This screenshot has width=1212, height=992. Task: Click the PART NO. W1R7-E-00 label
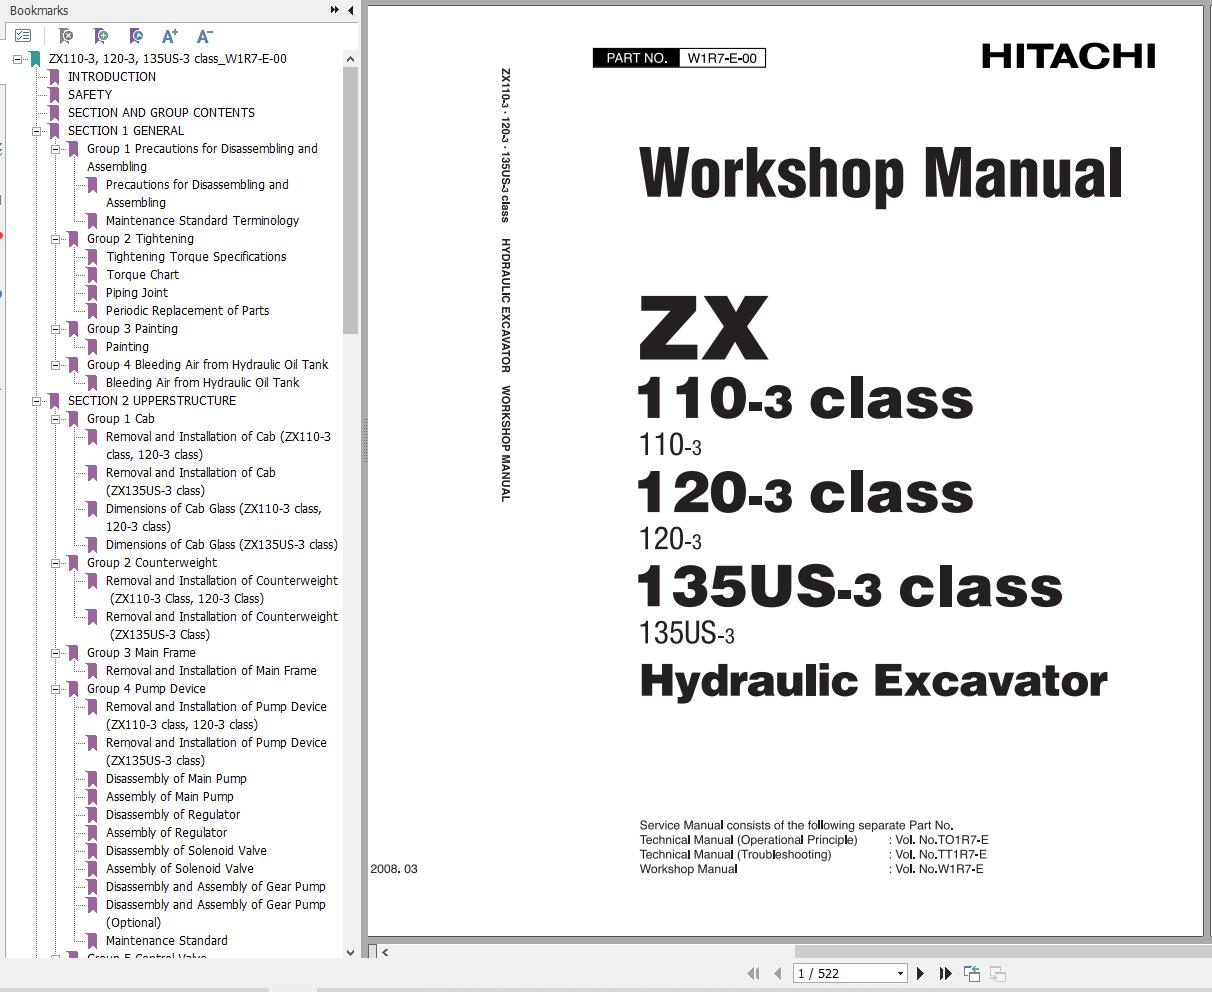click(679, 58)
